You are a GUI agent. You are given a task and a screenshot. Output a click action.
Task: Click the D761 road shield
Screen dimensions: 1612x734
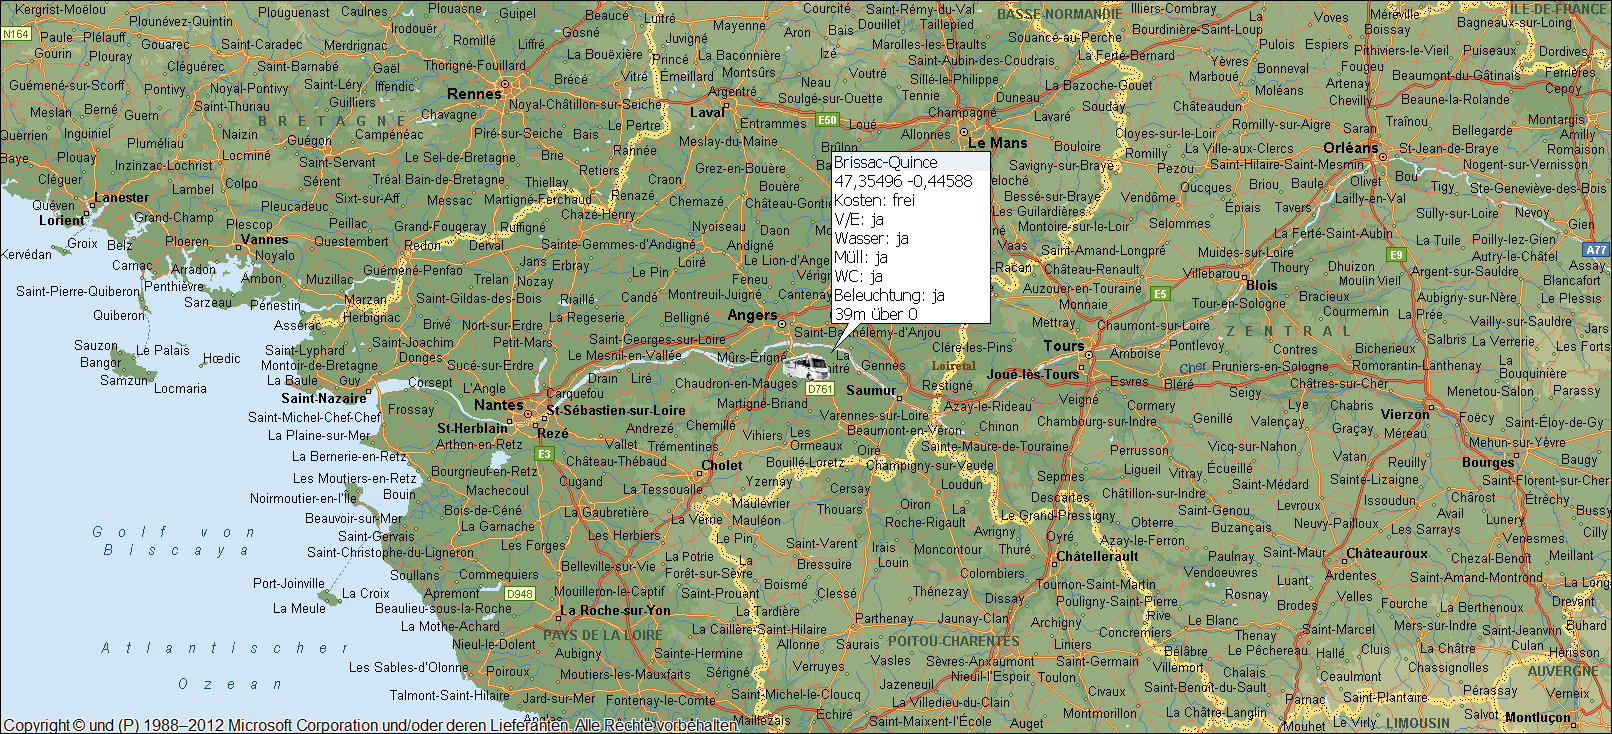(820, 389)
